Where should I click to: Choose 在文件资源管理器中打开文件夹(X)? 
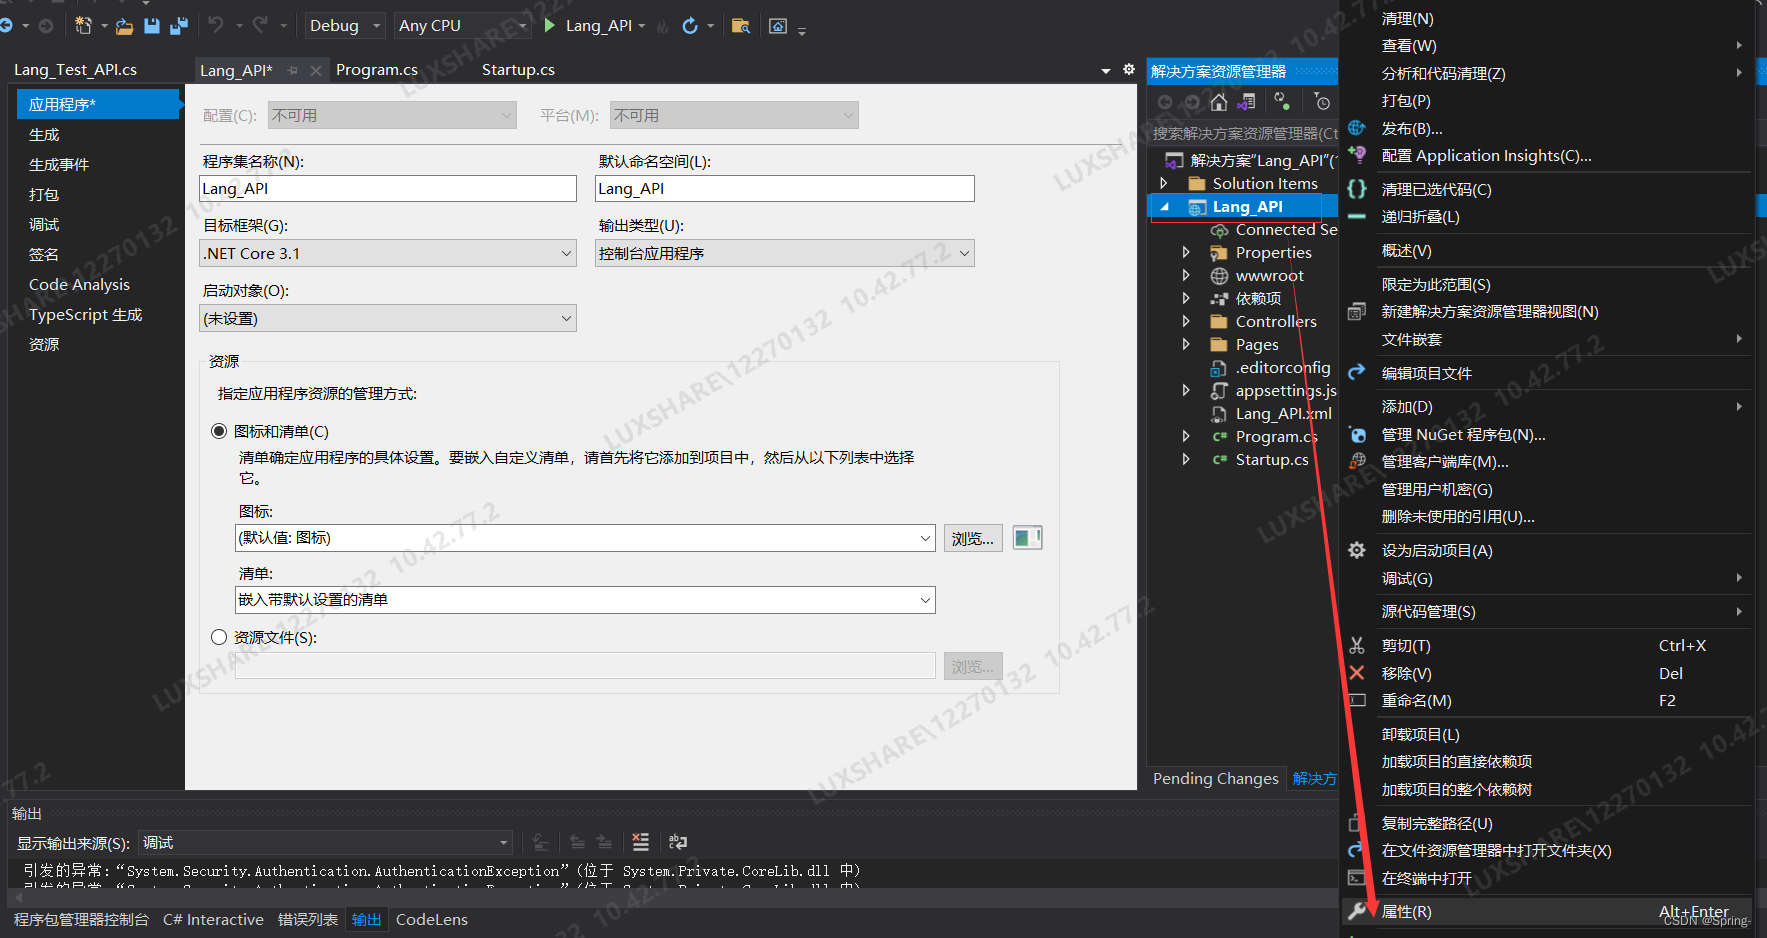tap(1546, 850)
